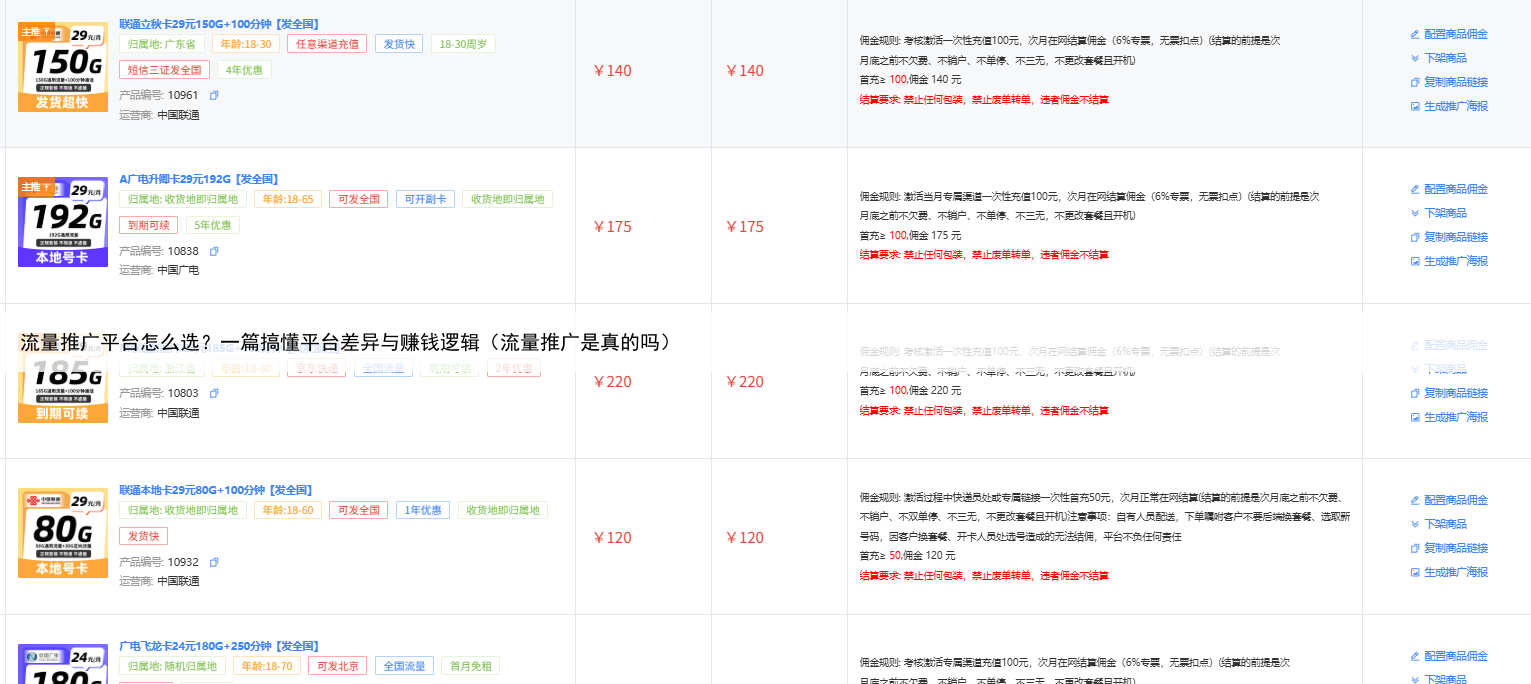Screen dimensions: 1531x684
Task: Click the 任意渠道充值 tag on 联通立秋卡
Action: click(x=327, y=44)
